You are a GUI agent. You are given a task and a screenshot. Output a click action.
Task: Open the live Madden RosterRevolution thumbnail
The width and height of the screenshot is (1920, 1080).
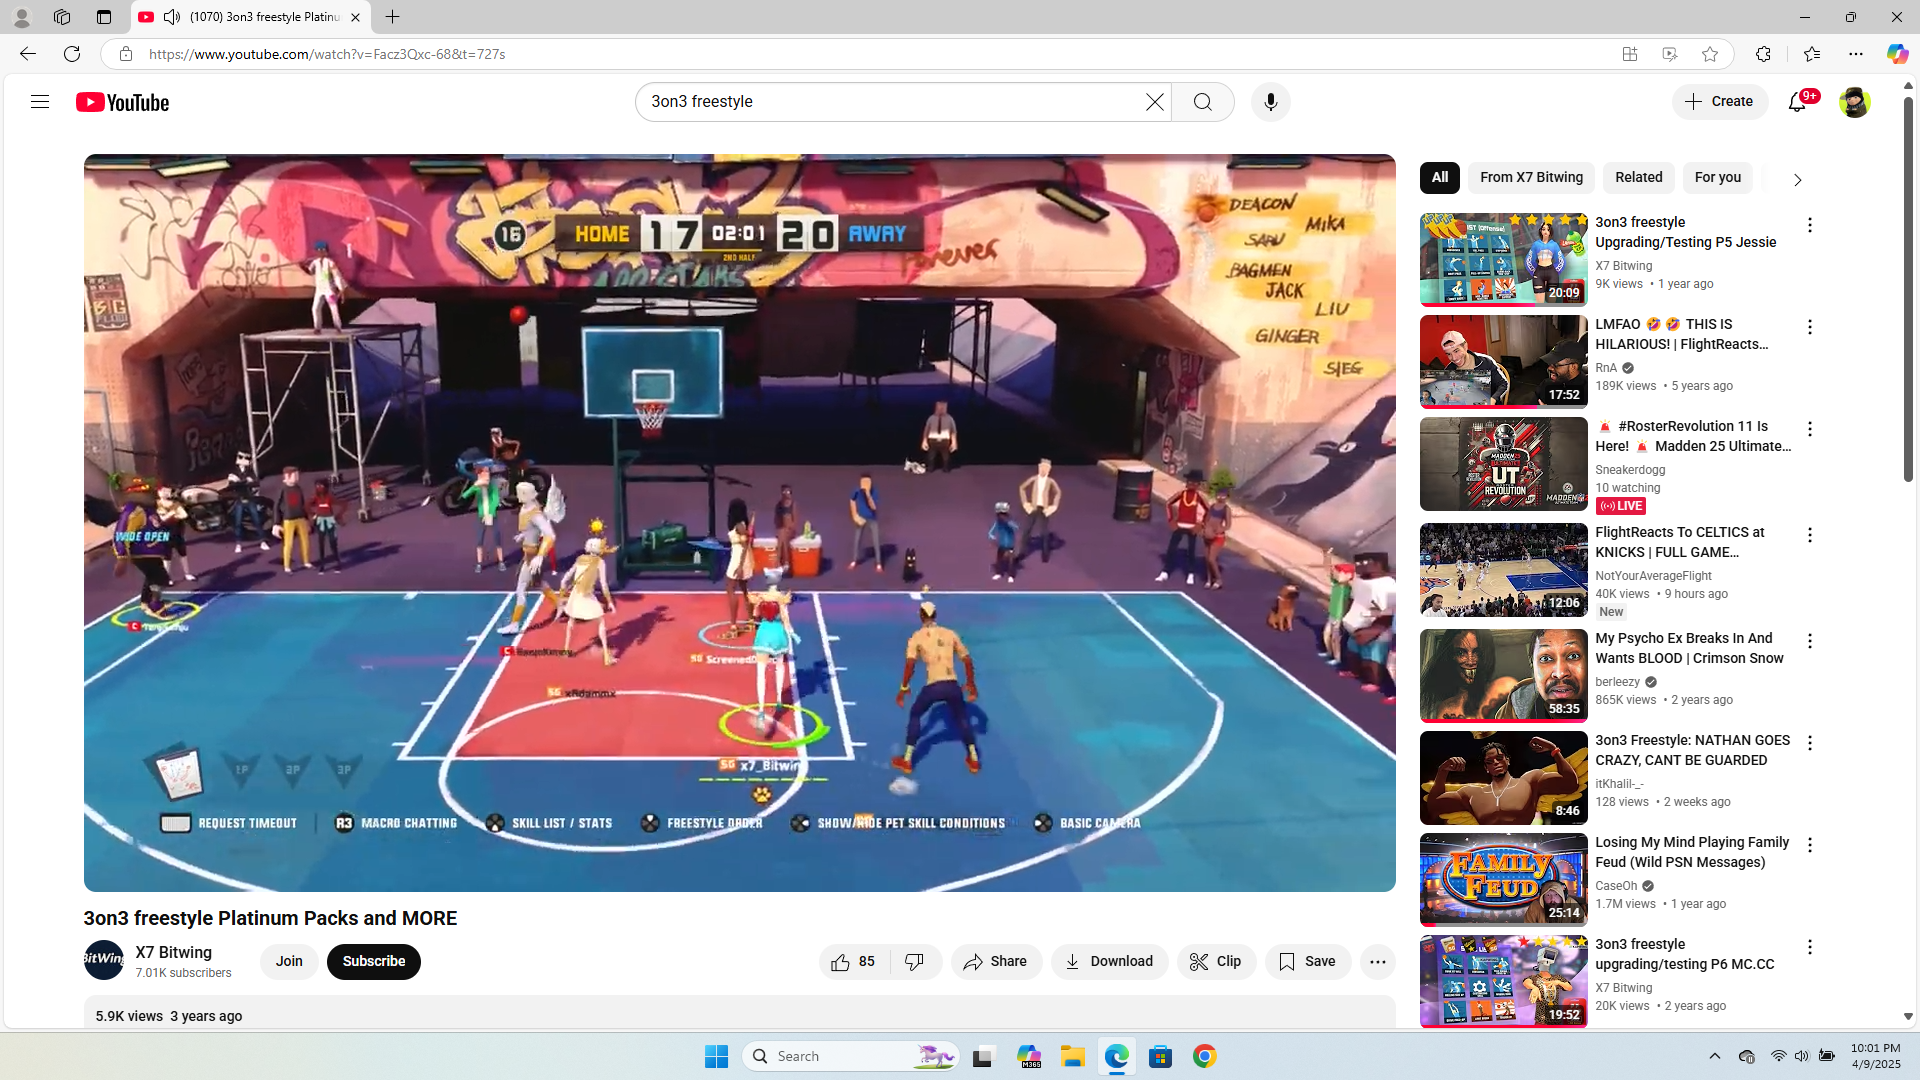tap(1504, 464)
